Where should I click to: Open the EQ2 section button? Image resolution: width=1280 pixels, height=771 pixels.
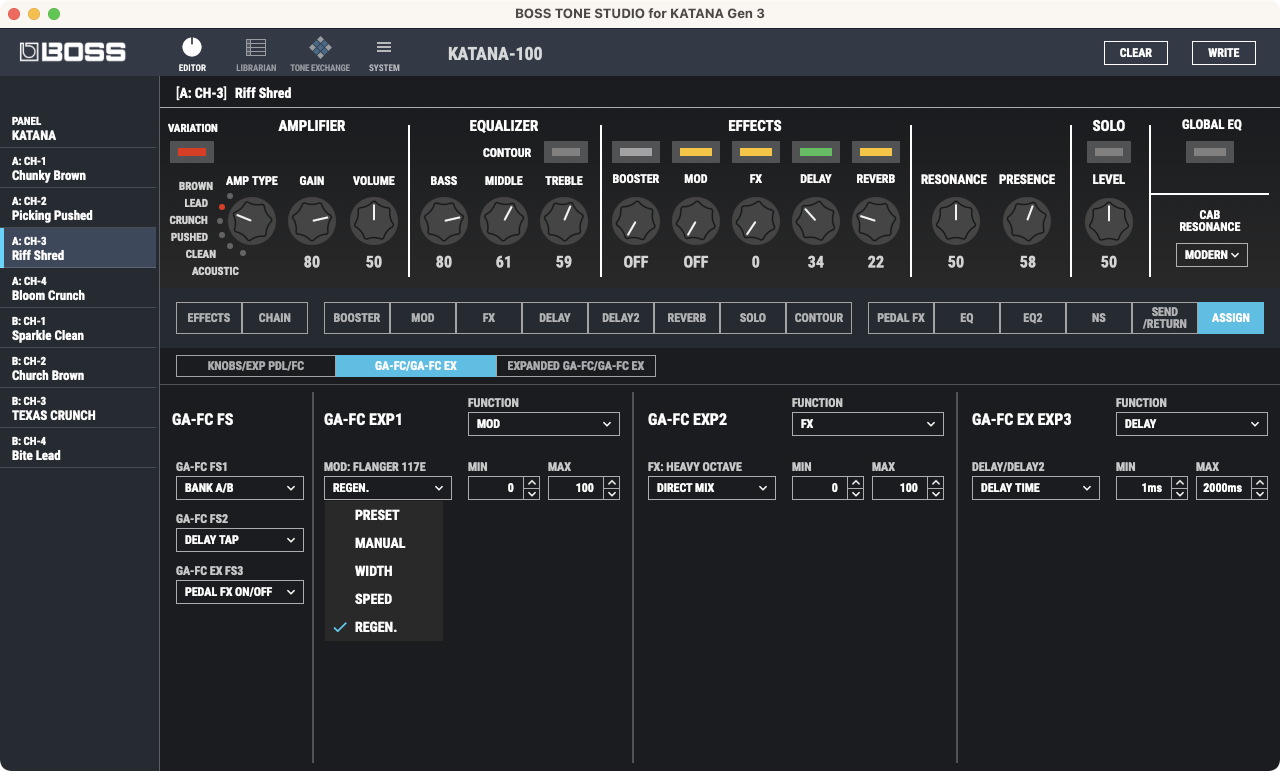point(1033,318)
